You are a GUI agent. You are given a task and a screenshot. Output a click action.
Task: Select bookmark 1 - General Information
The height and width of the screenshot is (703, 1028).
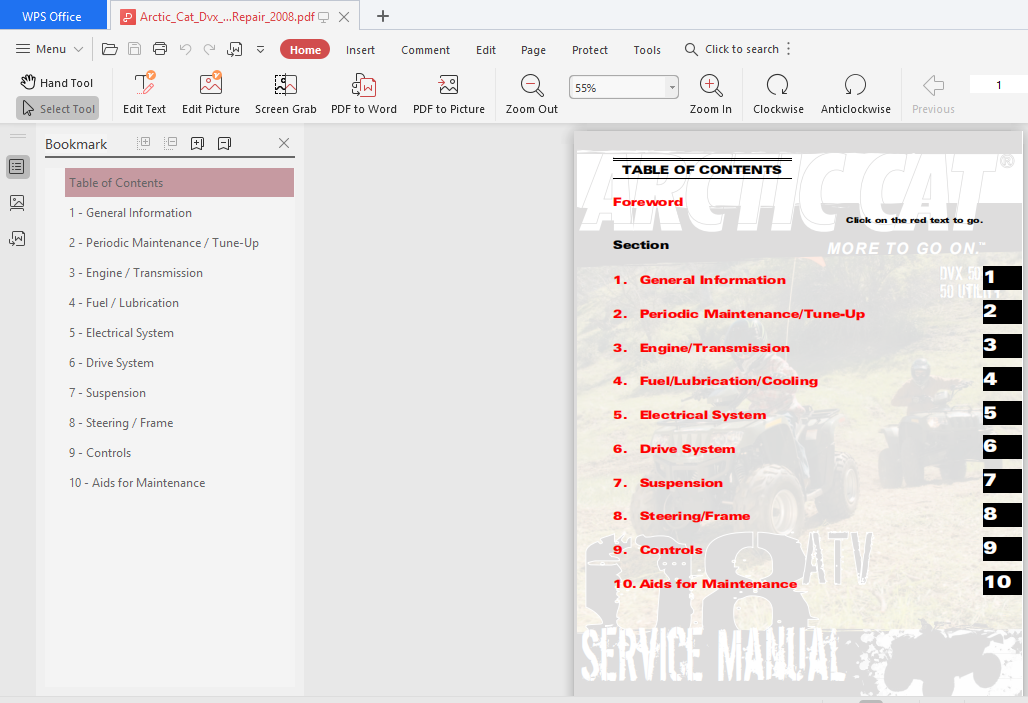pos(130,213)
